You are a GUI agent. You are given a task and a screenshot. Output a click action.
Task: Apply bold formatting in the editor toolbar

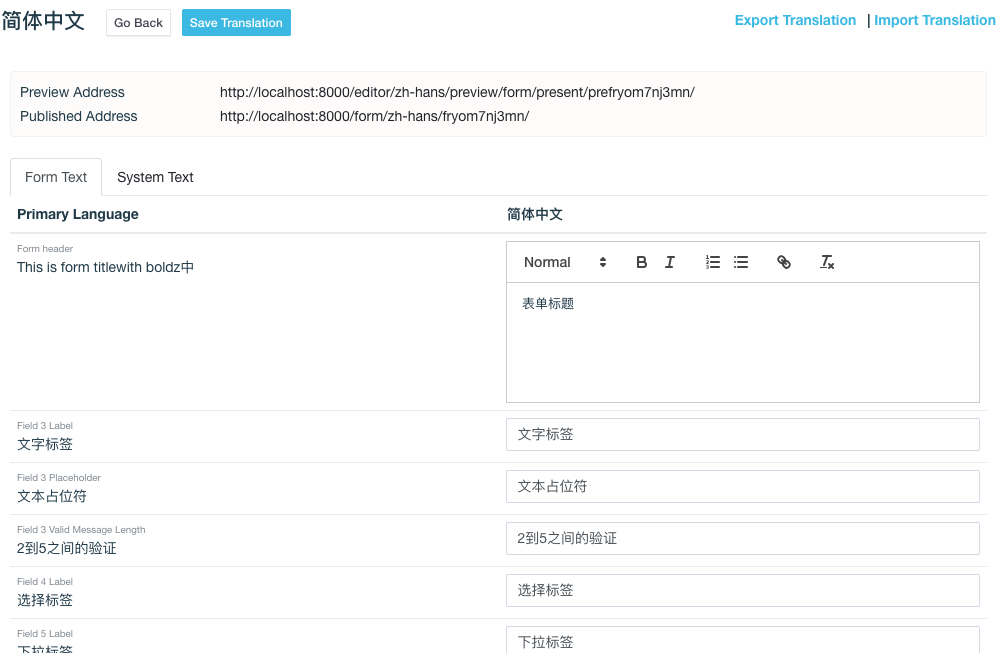coord(641,261)
